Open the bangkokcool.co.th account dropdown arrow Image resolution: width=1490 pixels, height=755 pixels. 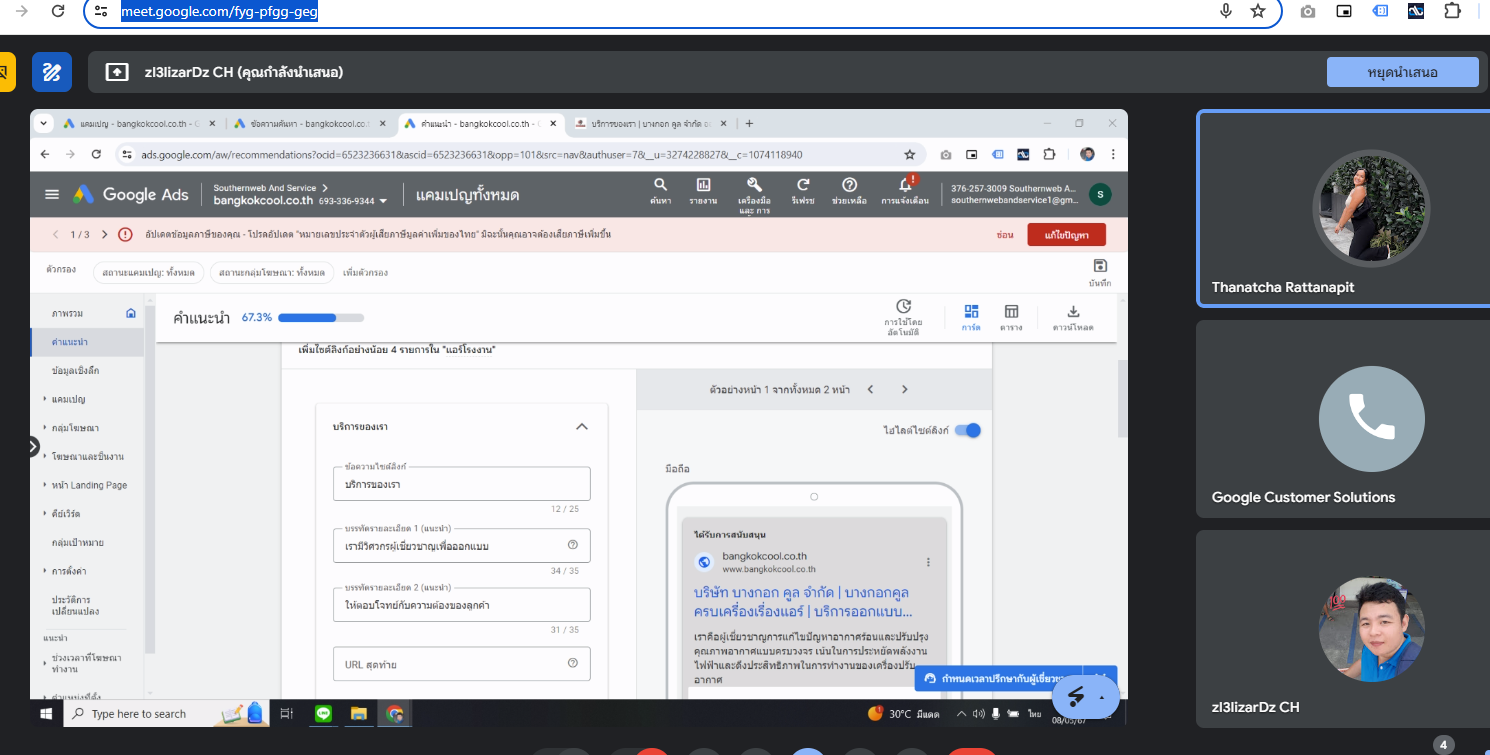coord(383,201)
